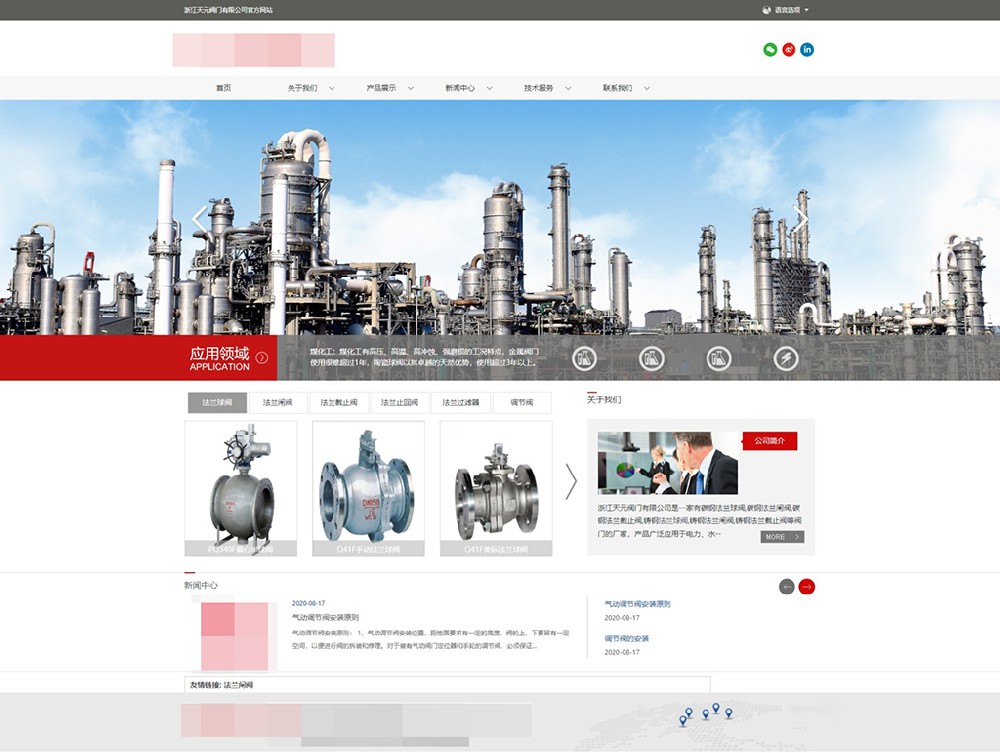Viewport: 1000px width, 753px height.
Task: Expand the 产品展示 nav menu
Action: click(x=389, y=88)
